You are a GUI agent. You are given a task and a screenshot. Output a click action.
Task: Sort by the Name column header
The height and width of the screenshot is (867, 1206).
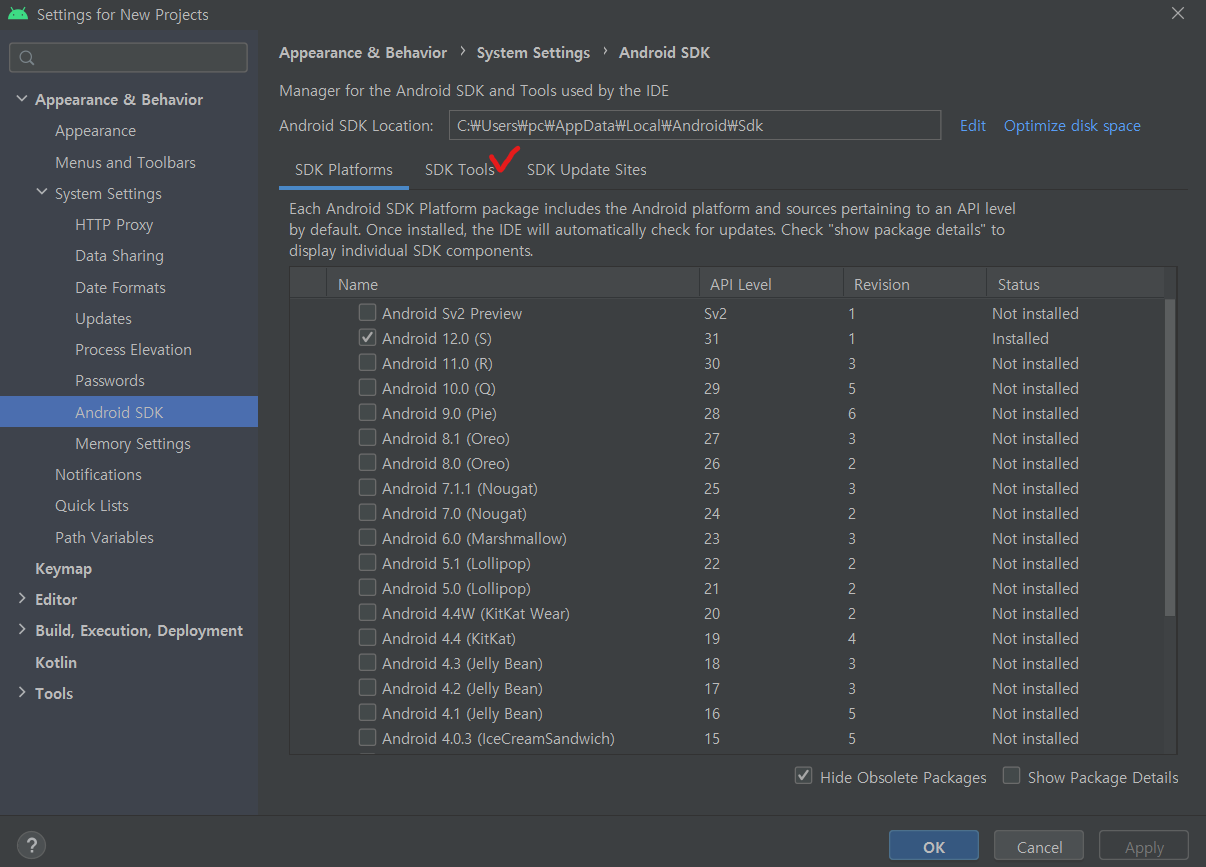point(513,285)
